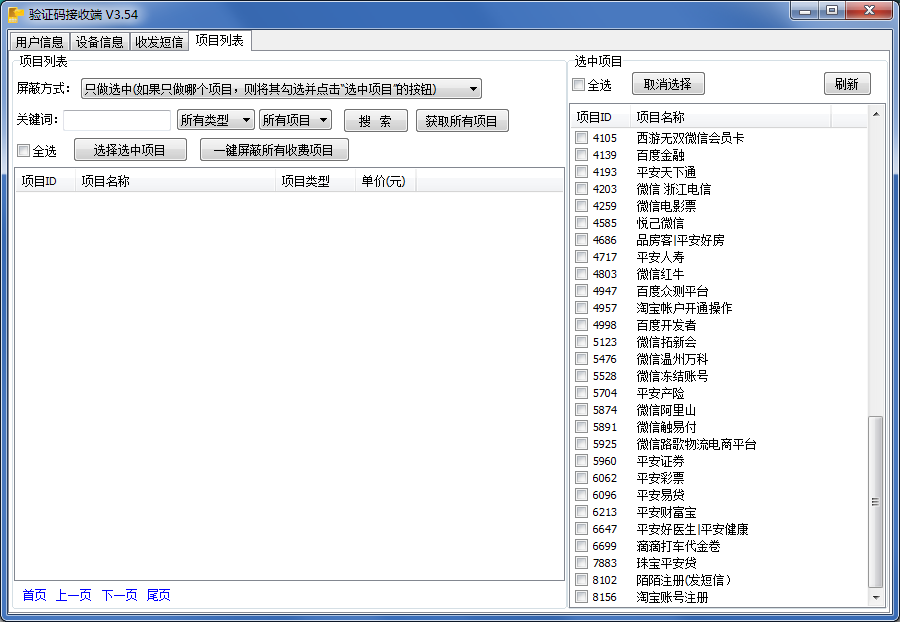The width and height of the screenshot is (900, 622).
Task: Click 一键屏蔽所有收费项目 button
Action: (274, 150)
